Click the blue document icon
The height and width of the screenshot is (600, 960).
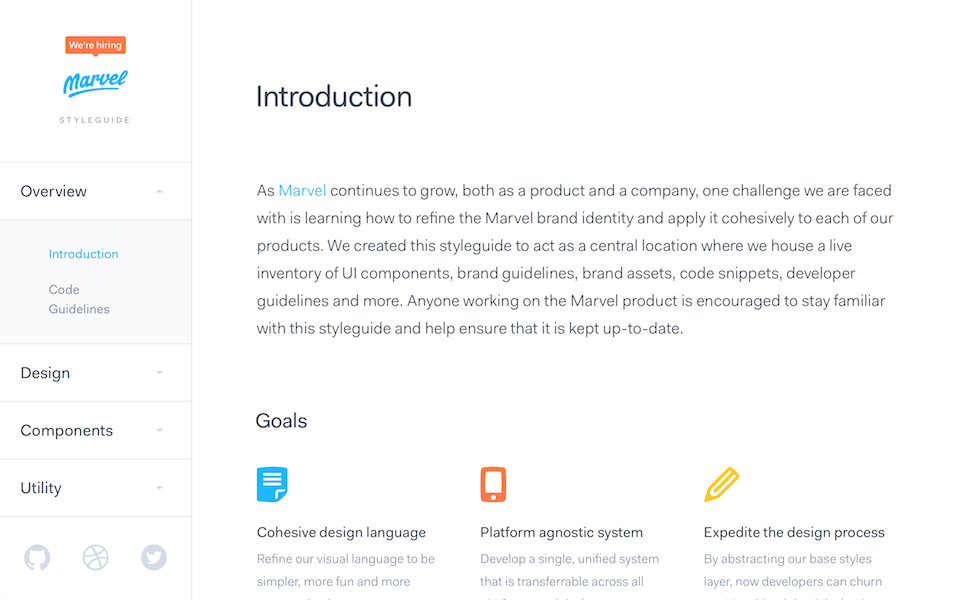[x=272, y=484]
